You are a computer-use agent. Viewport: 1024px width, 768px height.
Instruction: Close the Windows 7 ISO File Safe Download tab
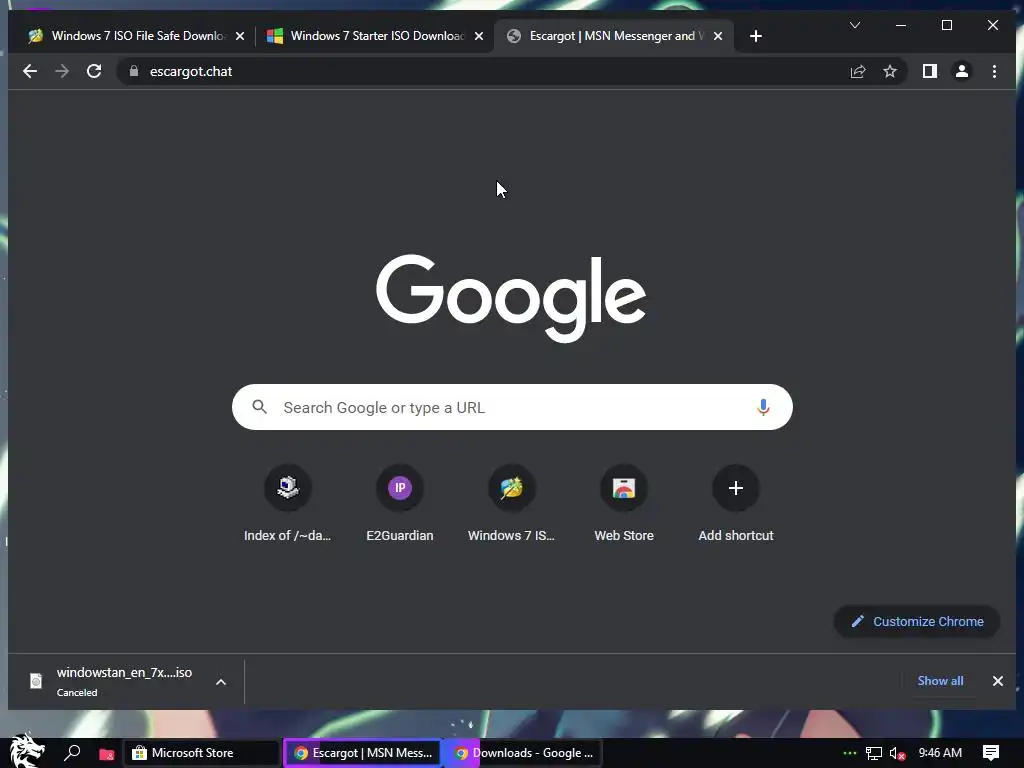[x=240, y=36]
